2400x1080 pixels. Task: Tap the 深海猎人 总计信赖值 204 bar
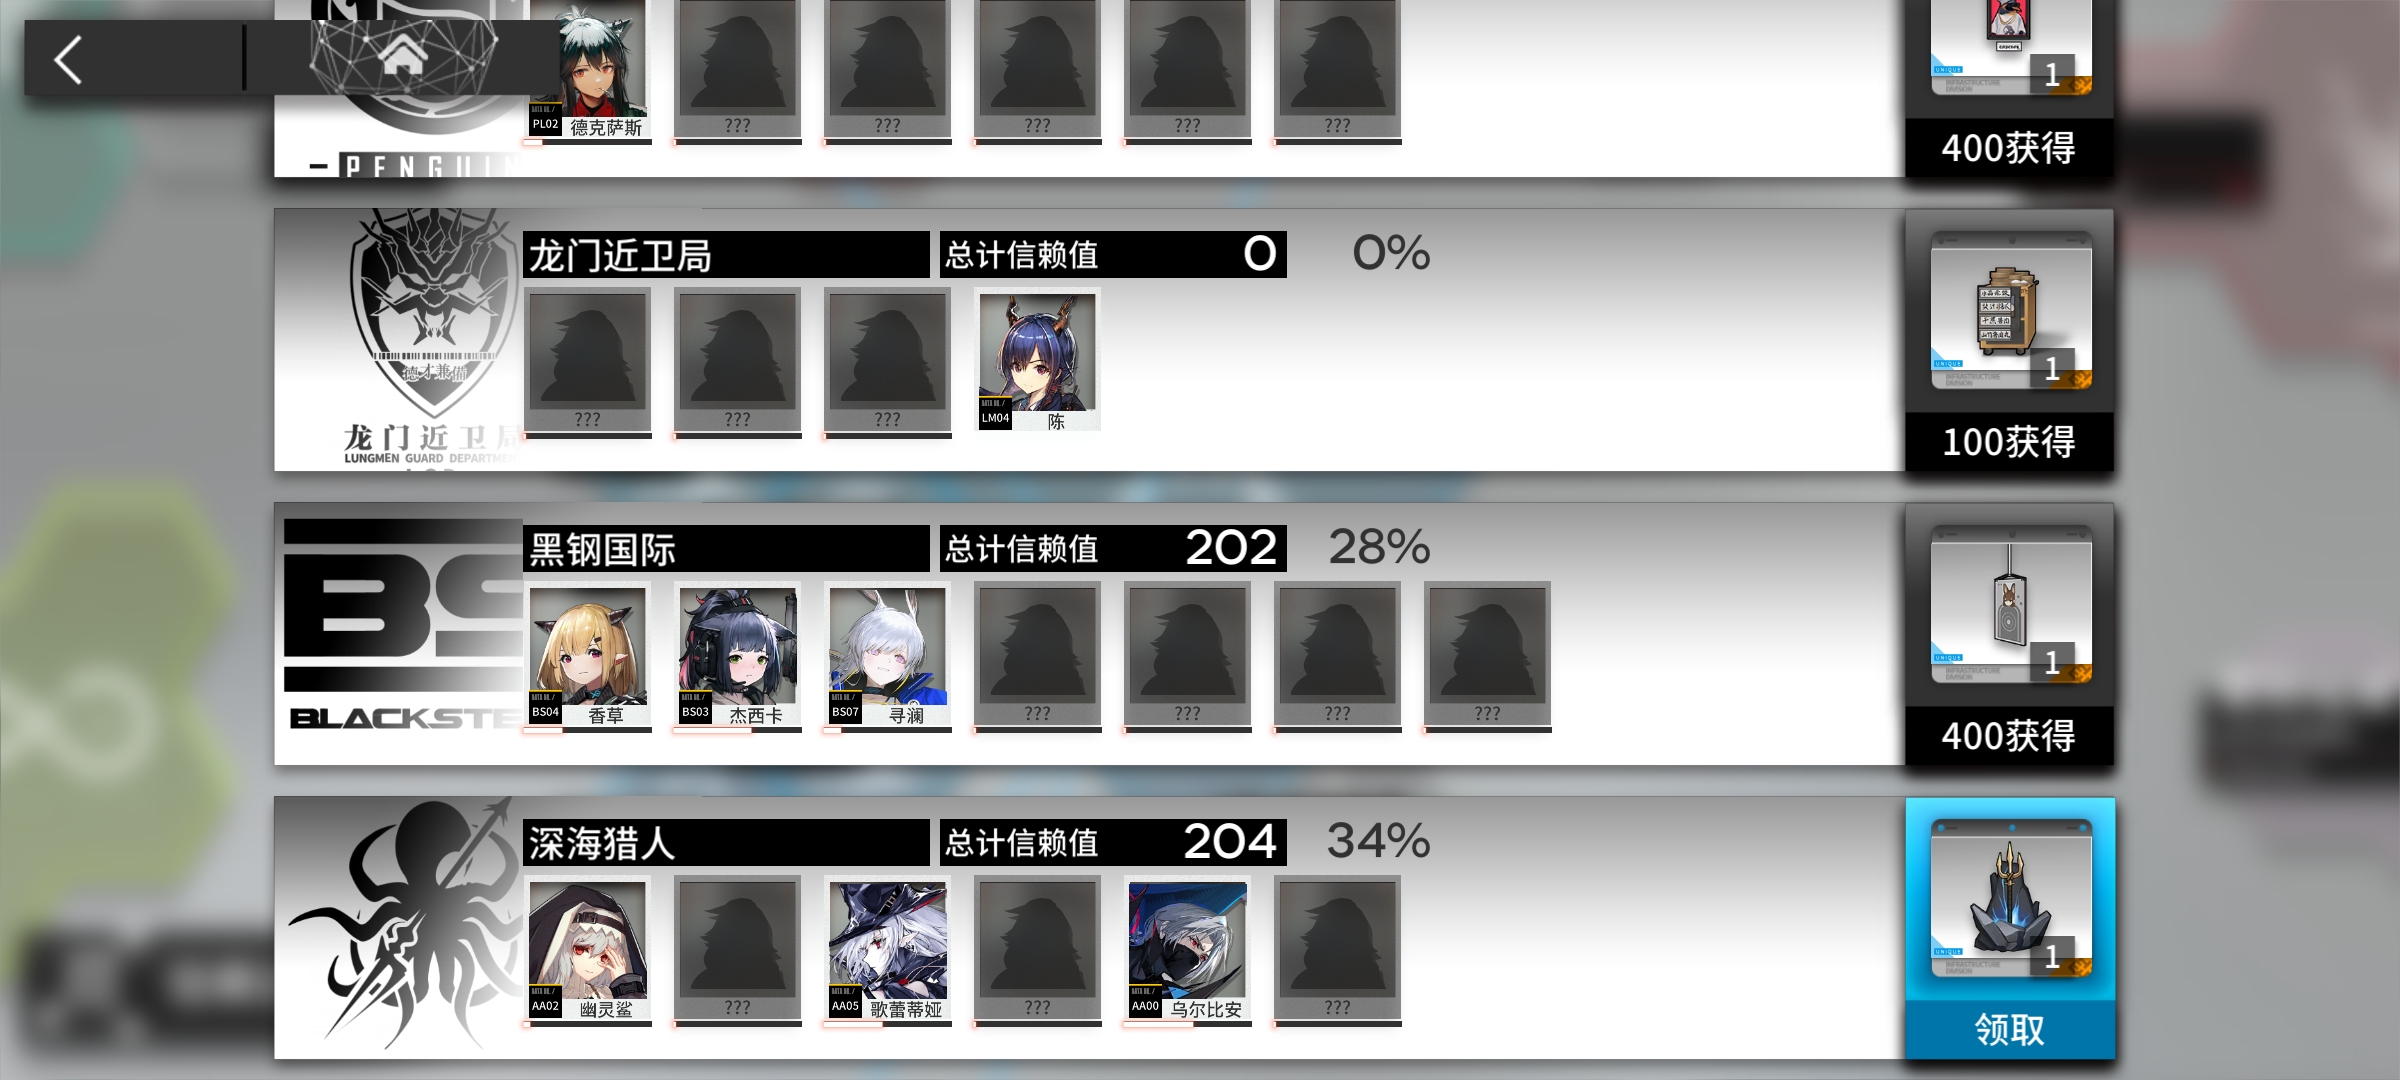point(1113,842)
